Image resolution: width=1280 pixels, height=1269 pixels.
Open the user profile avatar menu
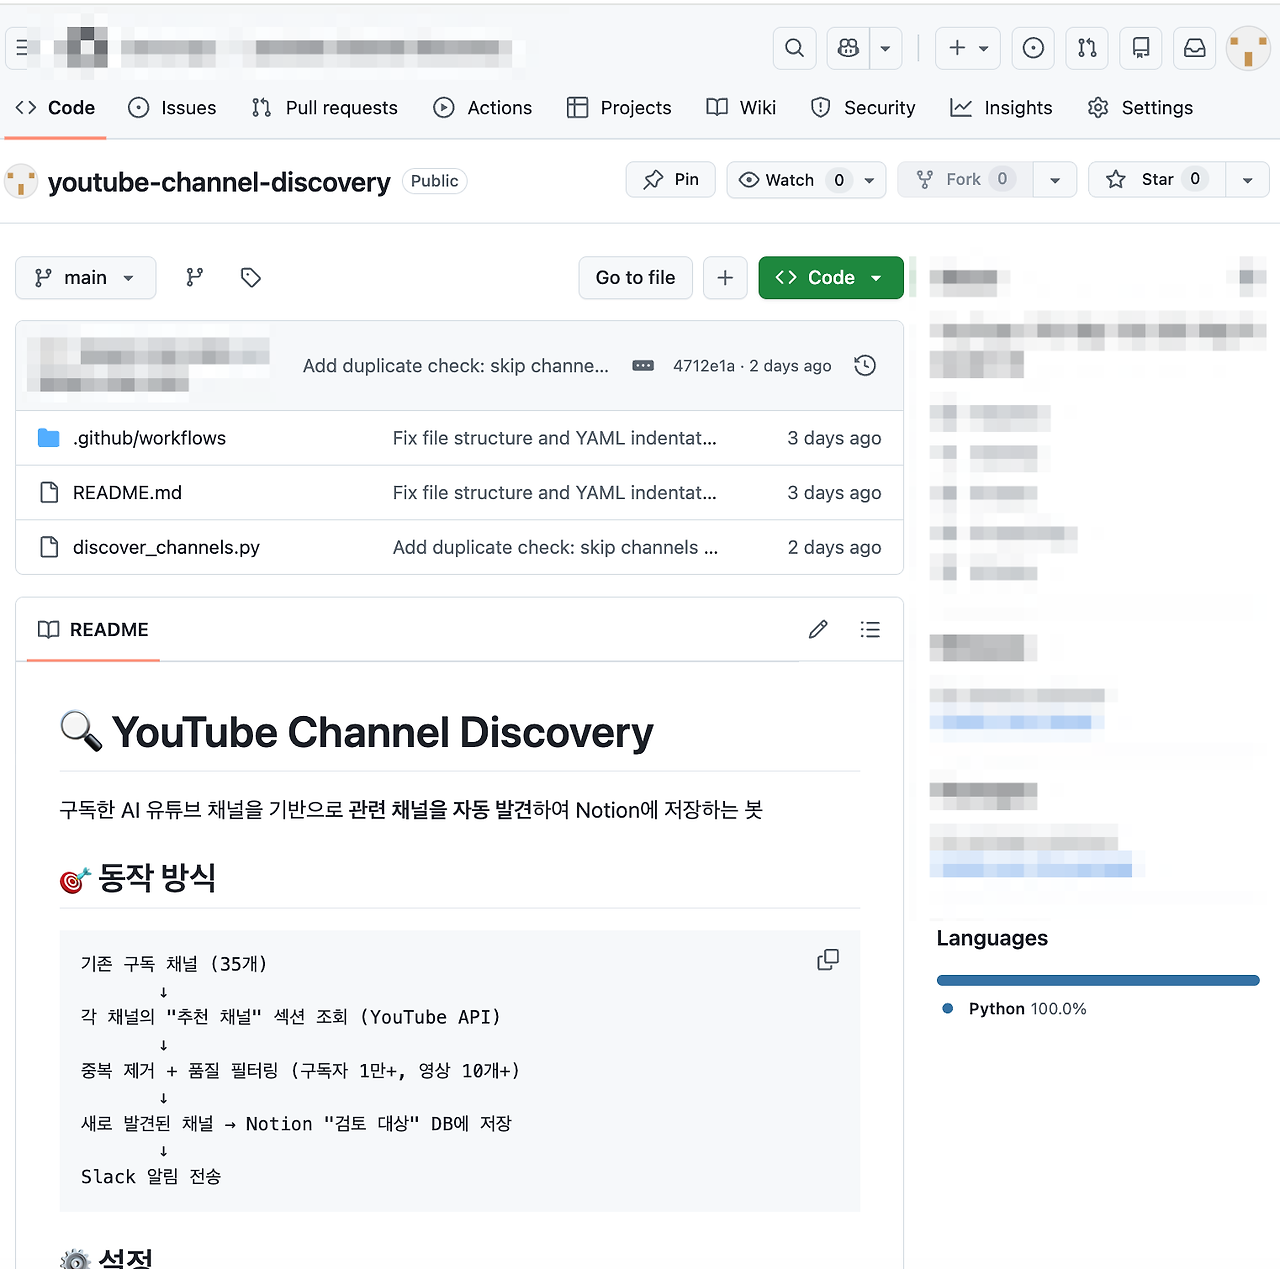pos(1248,48)
